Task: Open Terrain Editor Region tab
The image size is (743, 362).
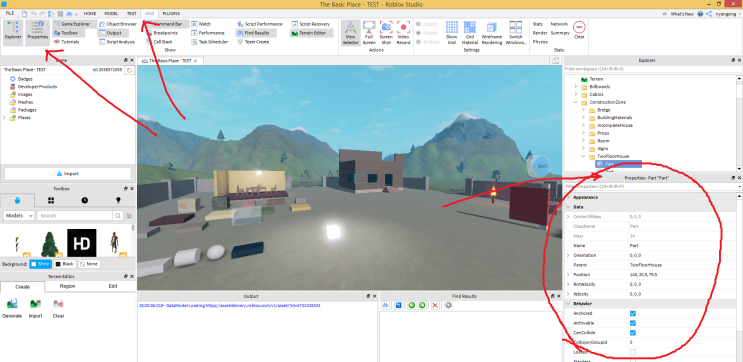Action: [67, 286]
